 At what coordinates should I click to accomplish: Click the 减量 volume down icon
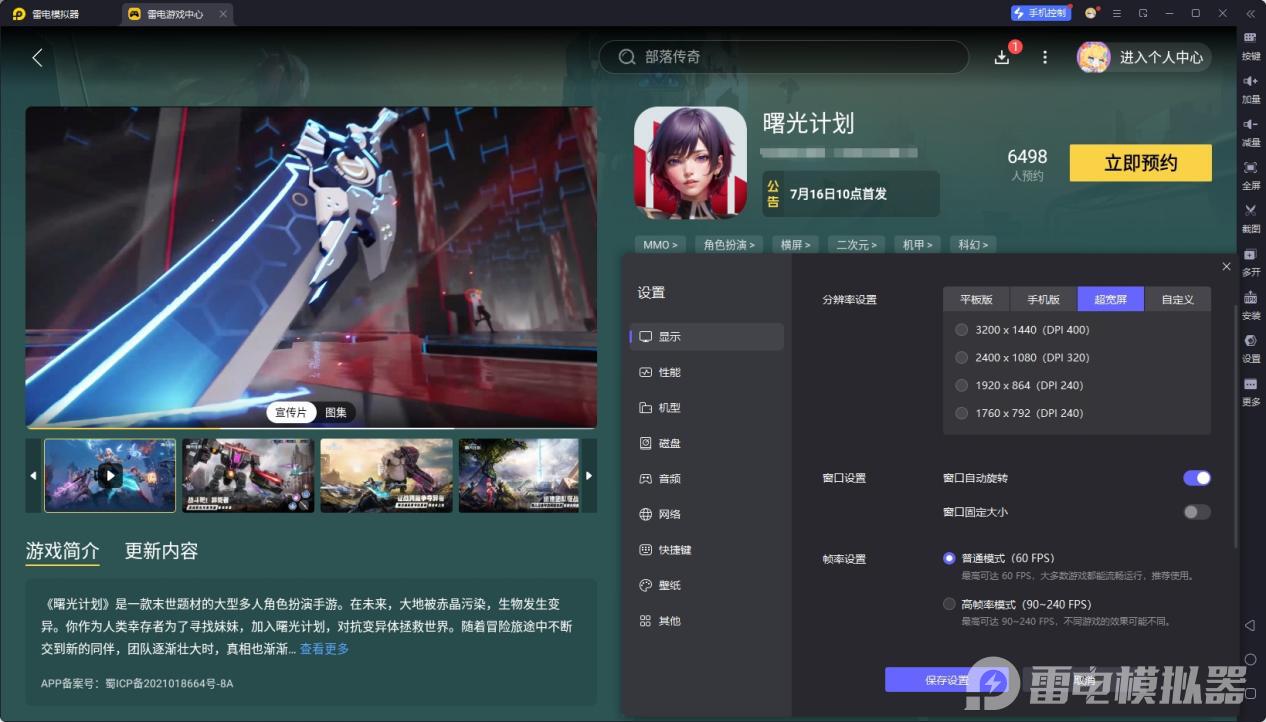[1250, 131]
